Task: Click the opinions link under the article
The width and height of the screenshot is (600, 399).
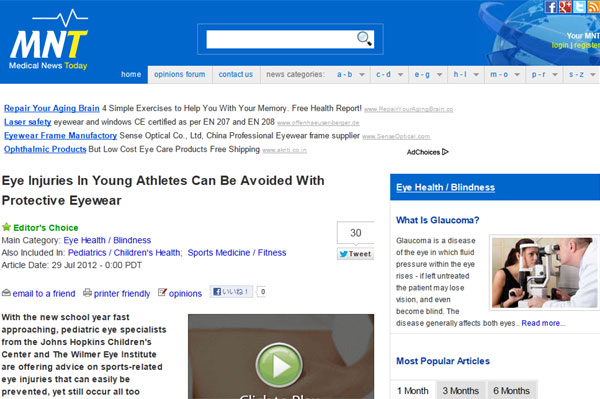Action: (x=185, y=293)
